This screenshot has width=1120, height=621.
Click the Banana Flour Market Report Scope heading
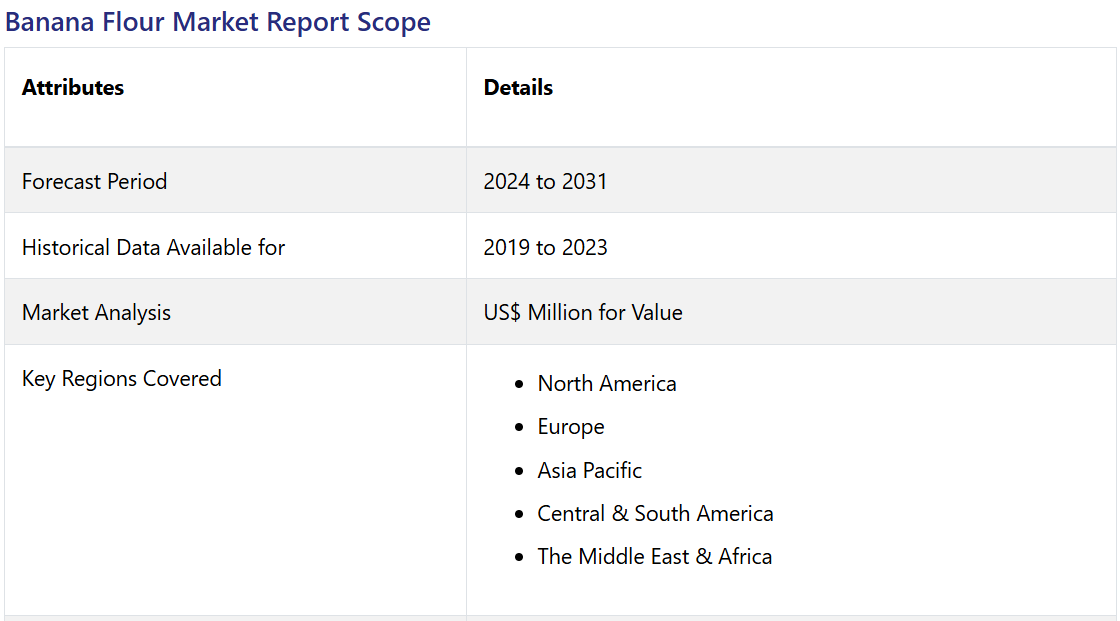pos(218,22)
